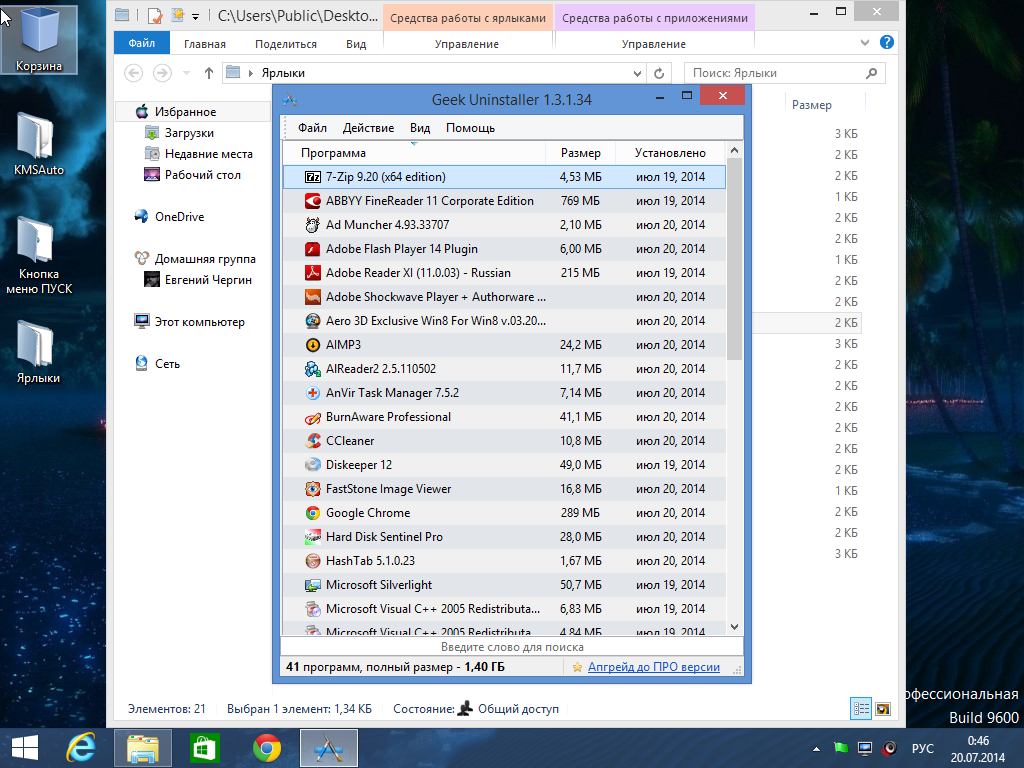Select Недавние места in navigation pane
This screenshot has width=1024, height=768.
point(208,153)
